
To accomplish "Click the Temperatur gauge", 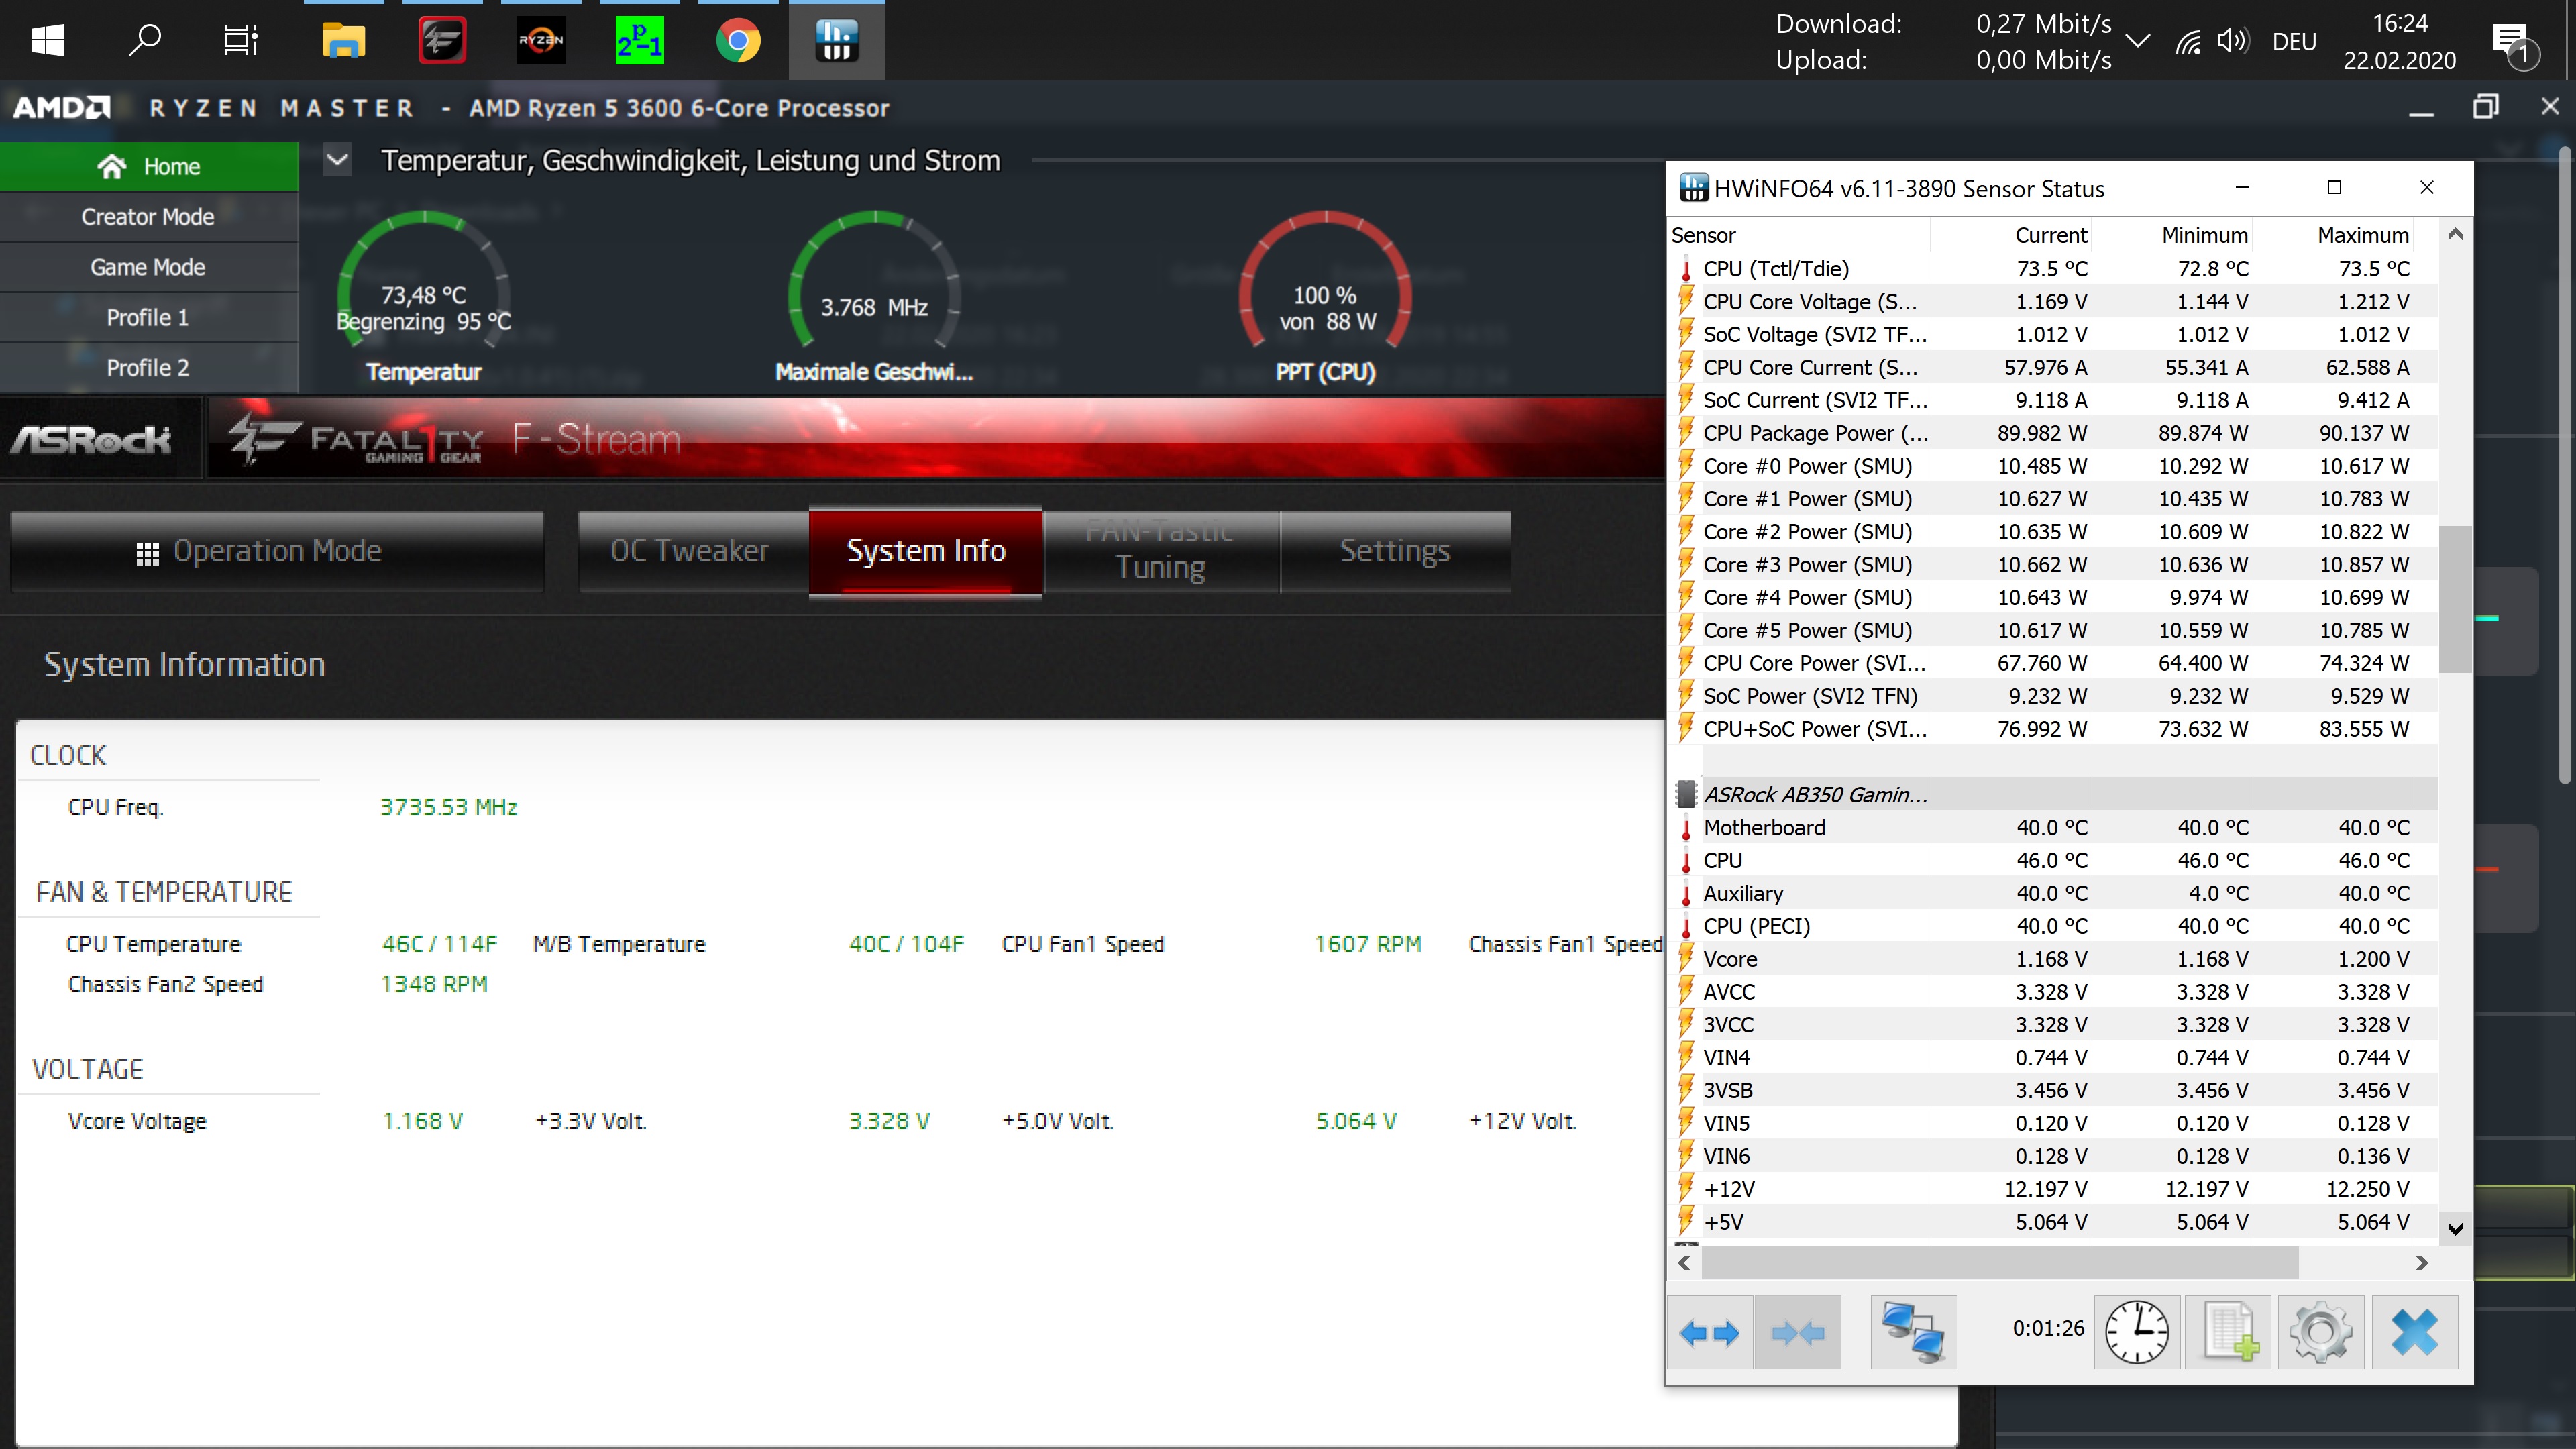I will [424, 297].
